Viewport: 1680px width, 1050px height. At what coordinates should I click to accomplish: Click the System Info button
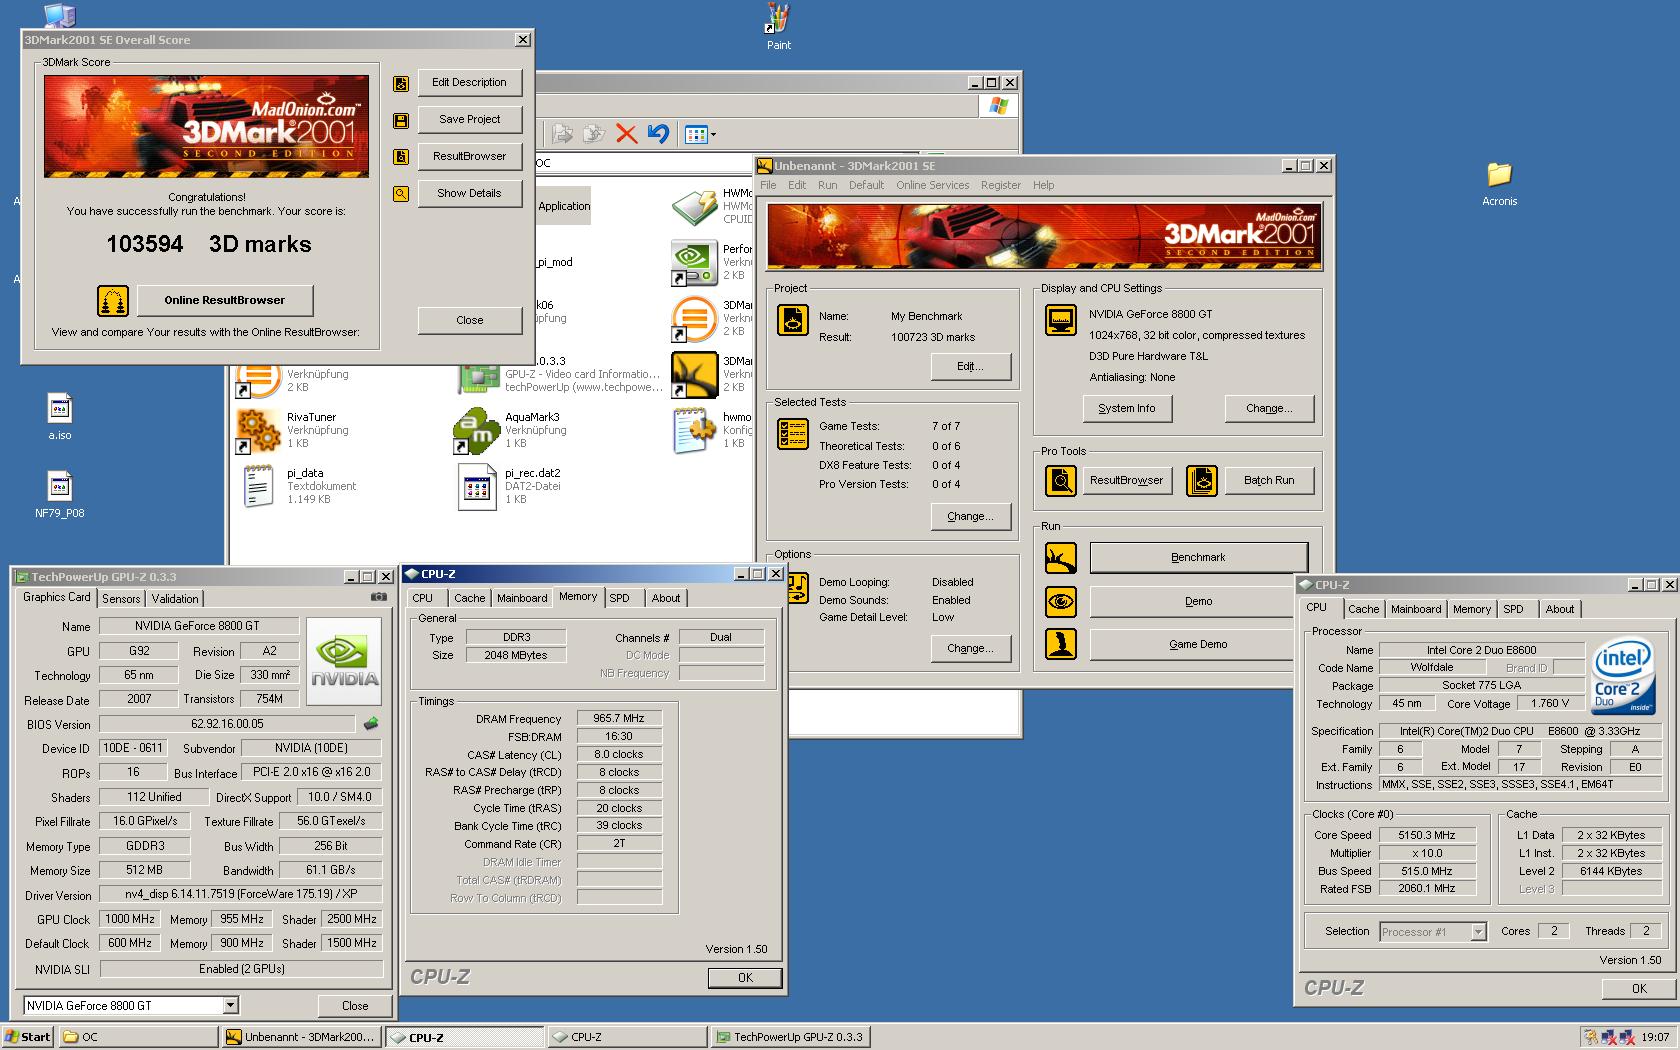tap(1126, 408)
